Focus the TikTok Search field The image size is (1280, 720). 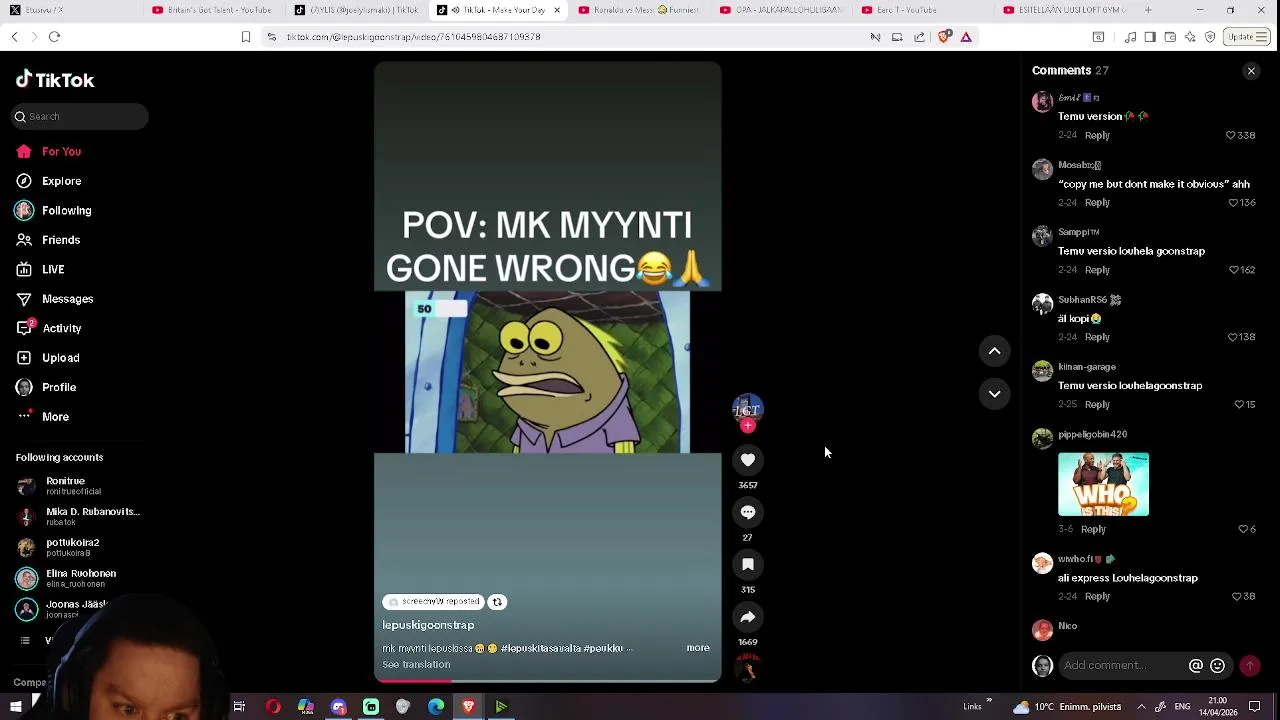[x=81, y=117]
